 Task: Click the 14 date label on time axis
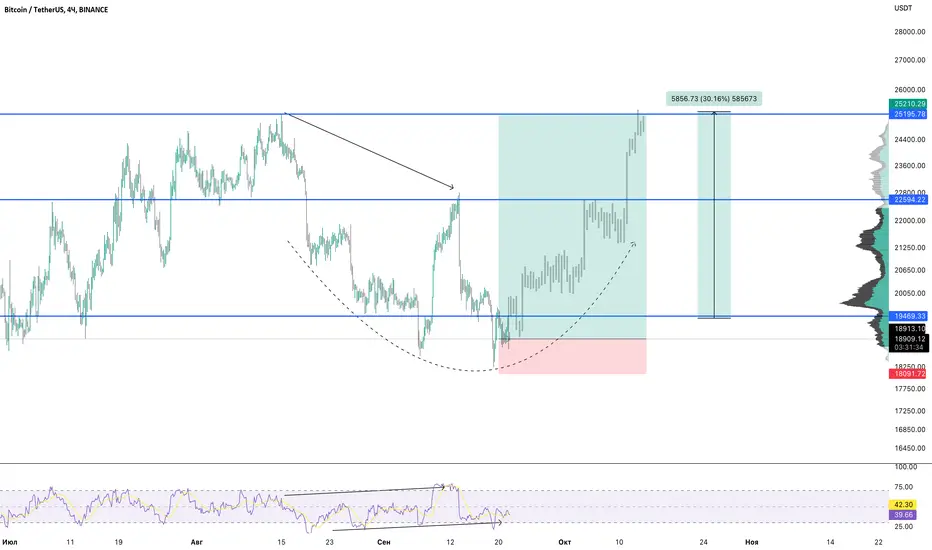830,542
